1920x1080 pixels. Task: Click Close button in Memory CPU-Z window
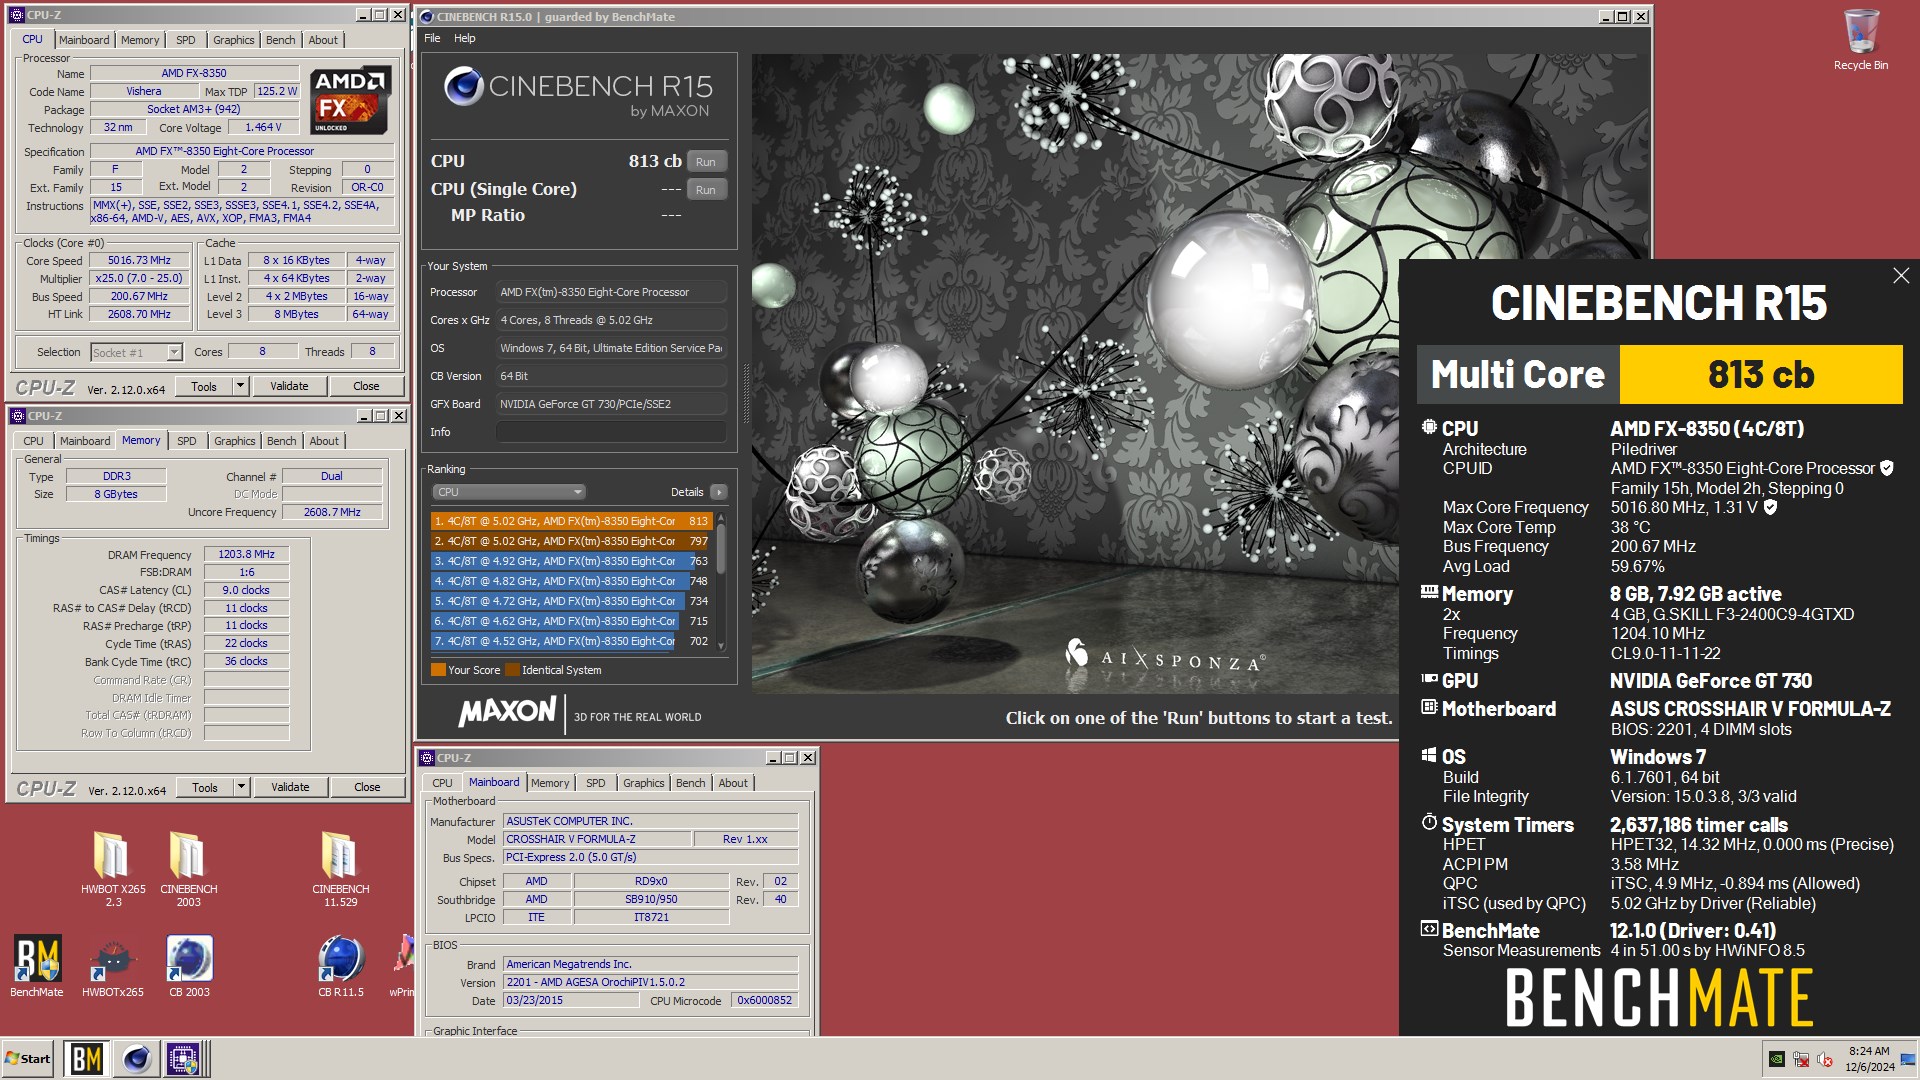(367, 787)
